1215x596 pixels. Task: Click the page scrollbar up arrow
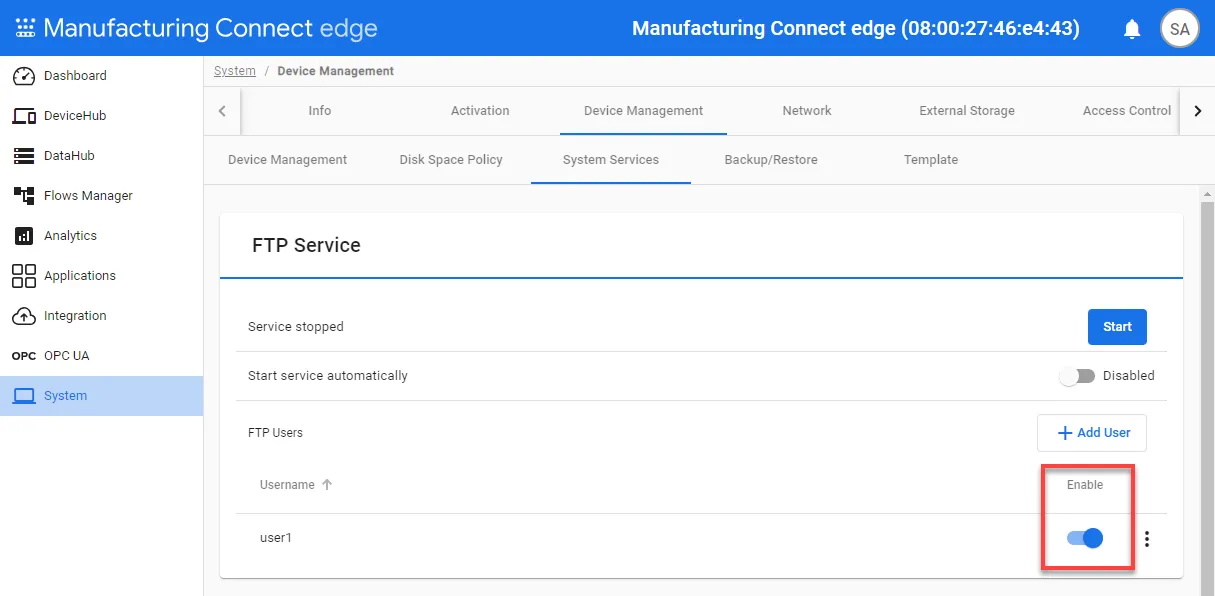tap(1208, 193)
